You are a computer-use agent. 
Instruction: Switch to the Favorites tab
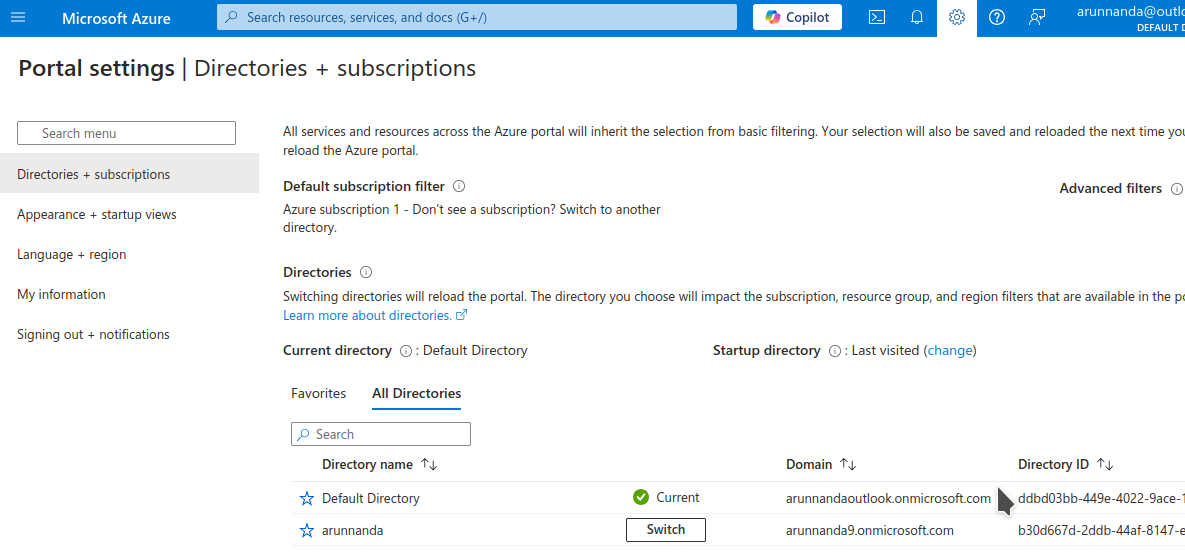[318, 393]
